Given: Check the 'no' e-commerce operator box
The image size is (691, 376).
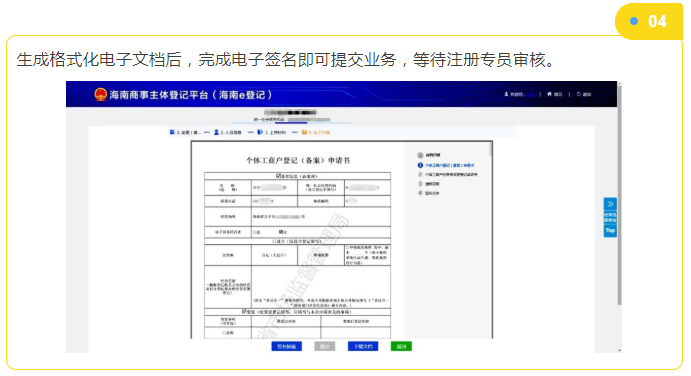Looking at the screenshot, I should coord(281,232).
